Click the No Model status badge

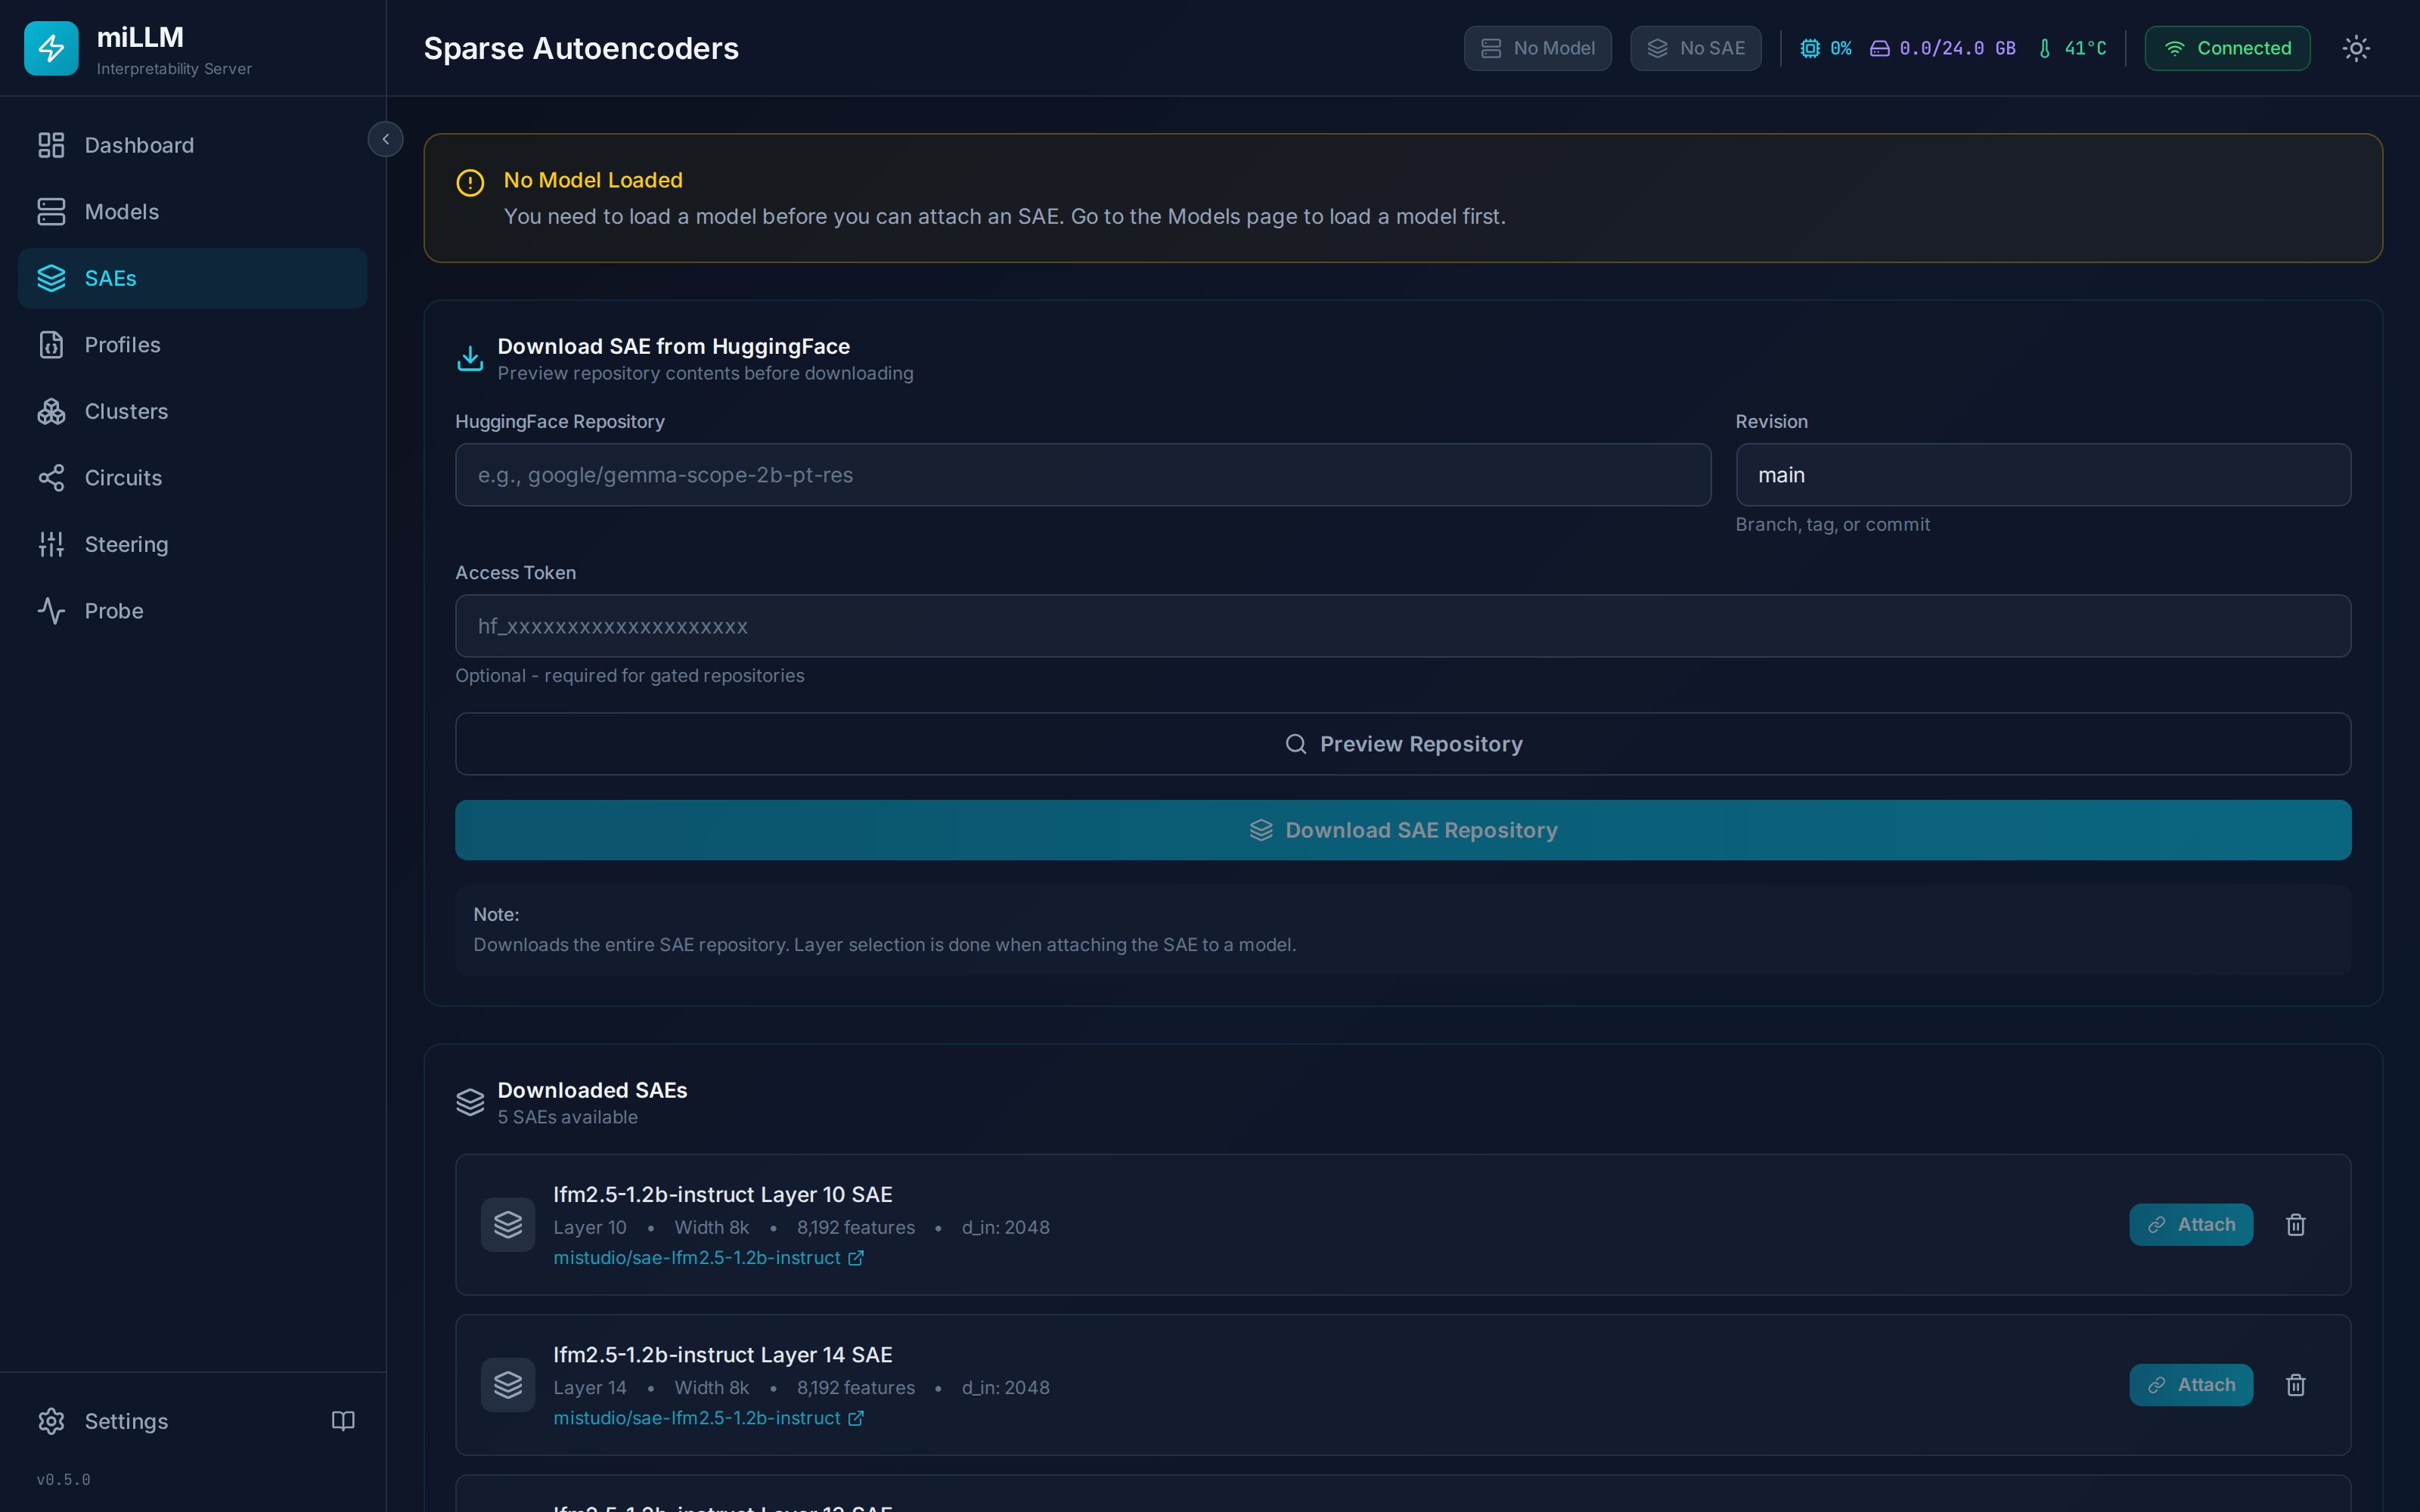click(x=1537, y=48)
